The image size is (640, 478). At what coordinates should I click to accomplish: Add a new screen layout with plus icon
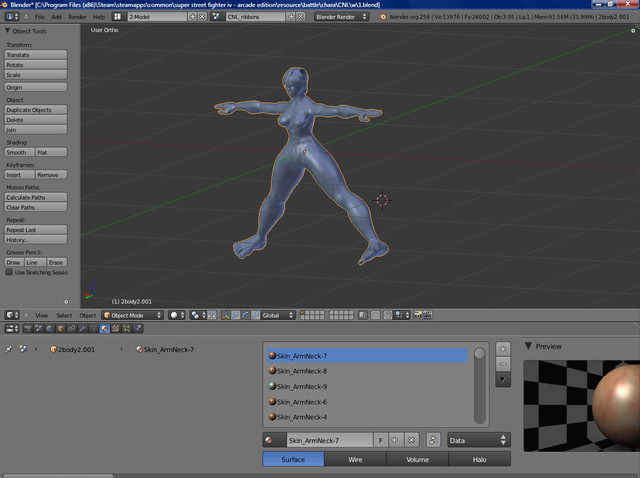coord(192,17)
